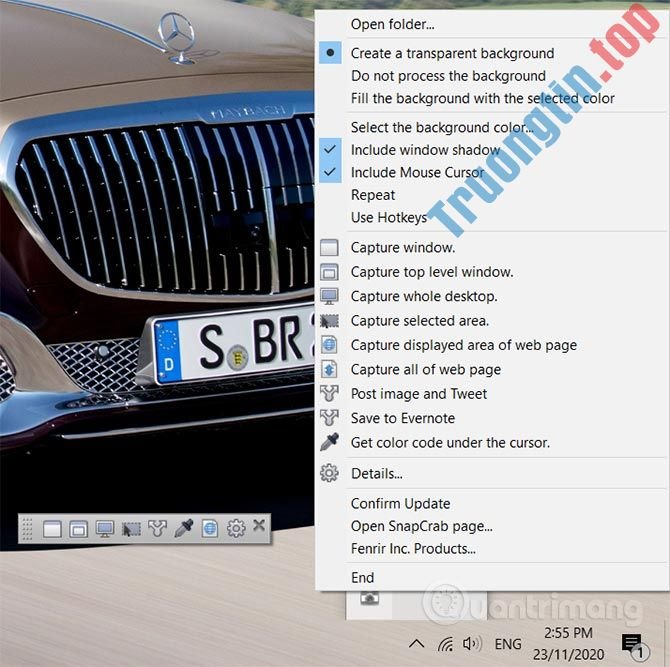
Task: Enable the Use Hotkeys option
Action: (x=388, y=217)
